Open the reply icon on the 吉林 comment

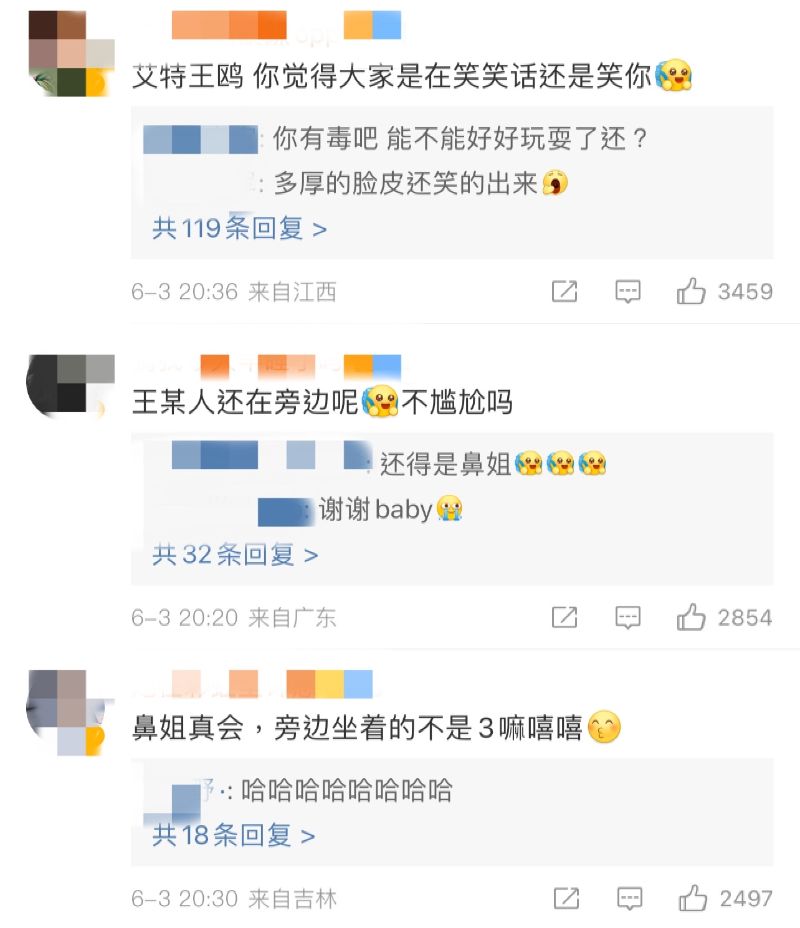pyautogui.click(x=630, y=899)
